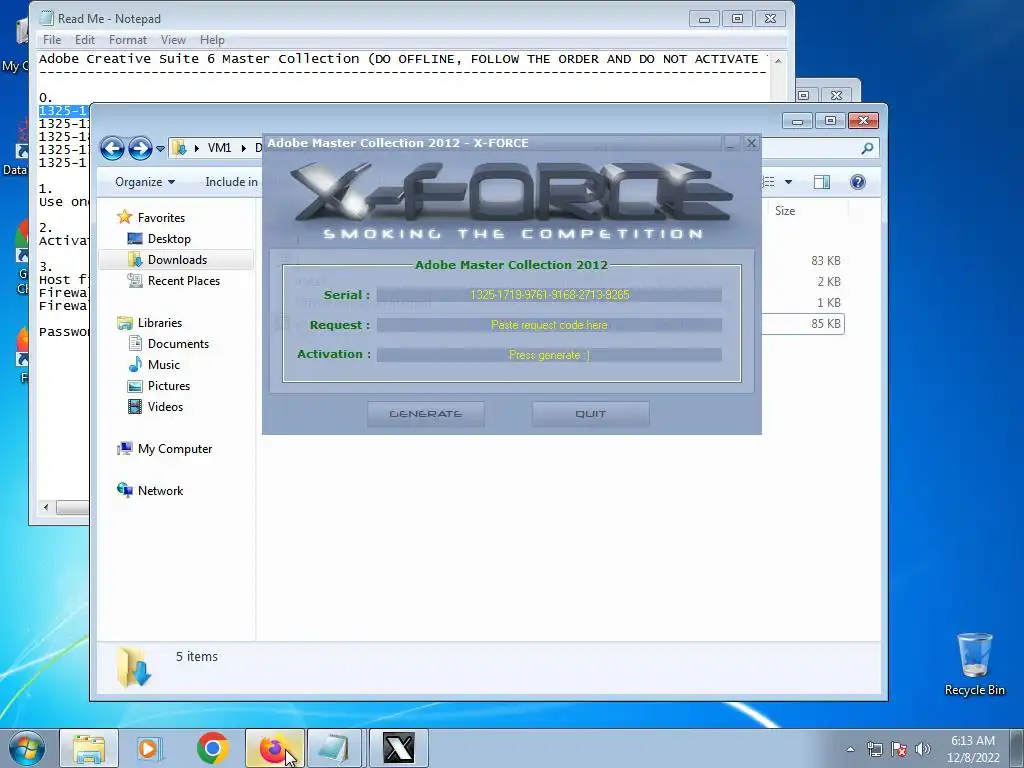
Task: Open Firefox from the taskbar
Action: click(274, 748)
